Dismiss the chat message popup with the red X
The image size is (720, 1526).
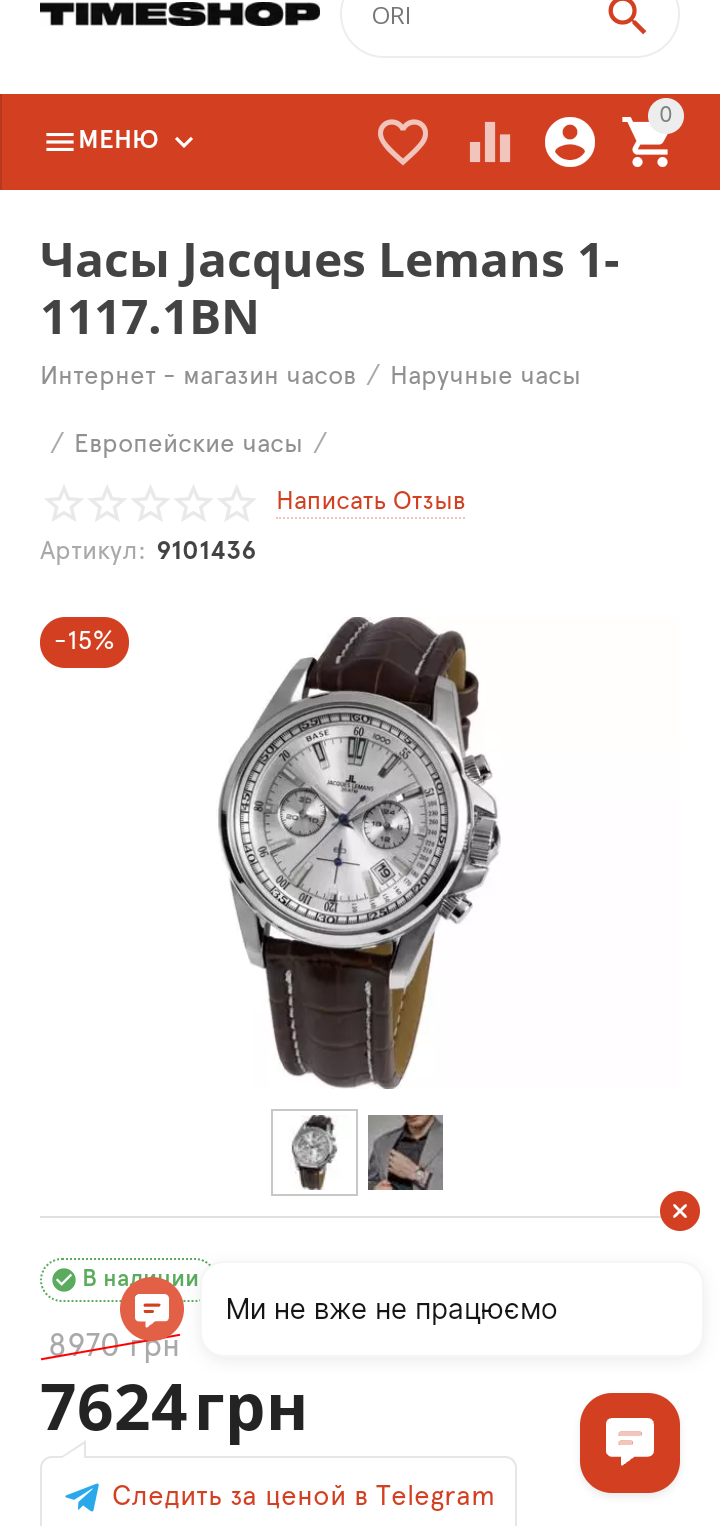click(x=680, y=1211)
